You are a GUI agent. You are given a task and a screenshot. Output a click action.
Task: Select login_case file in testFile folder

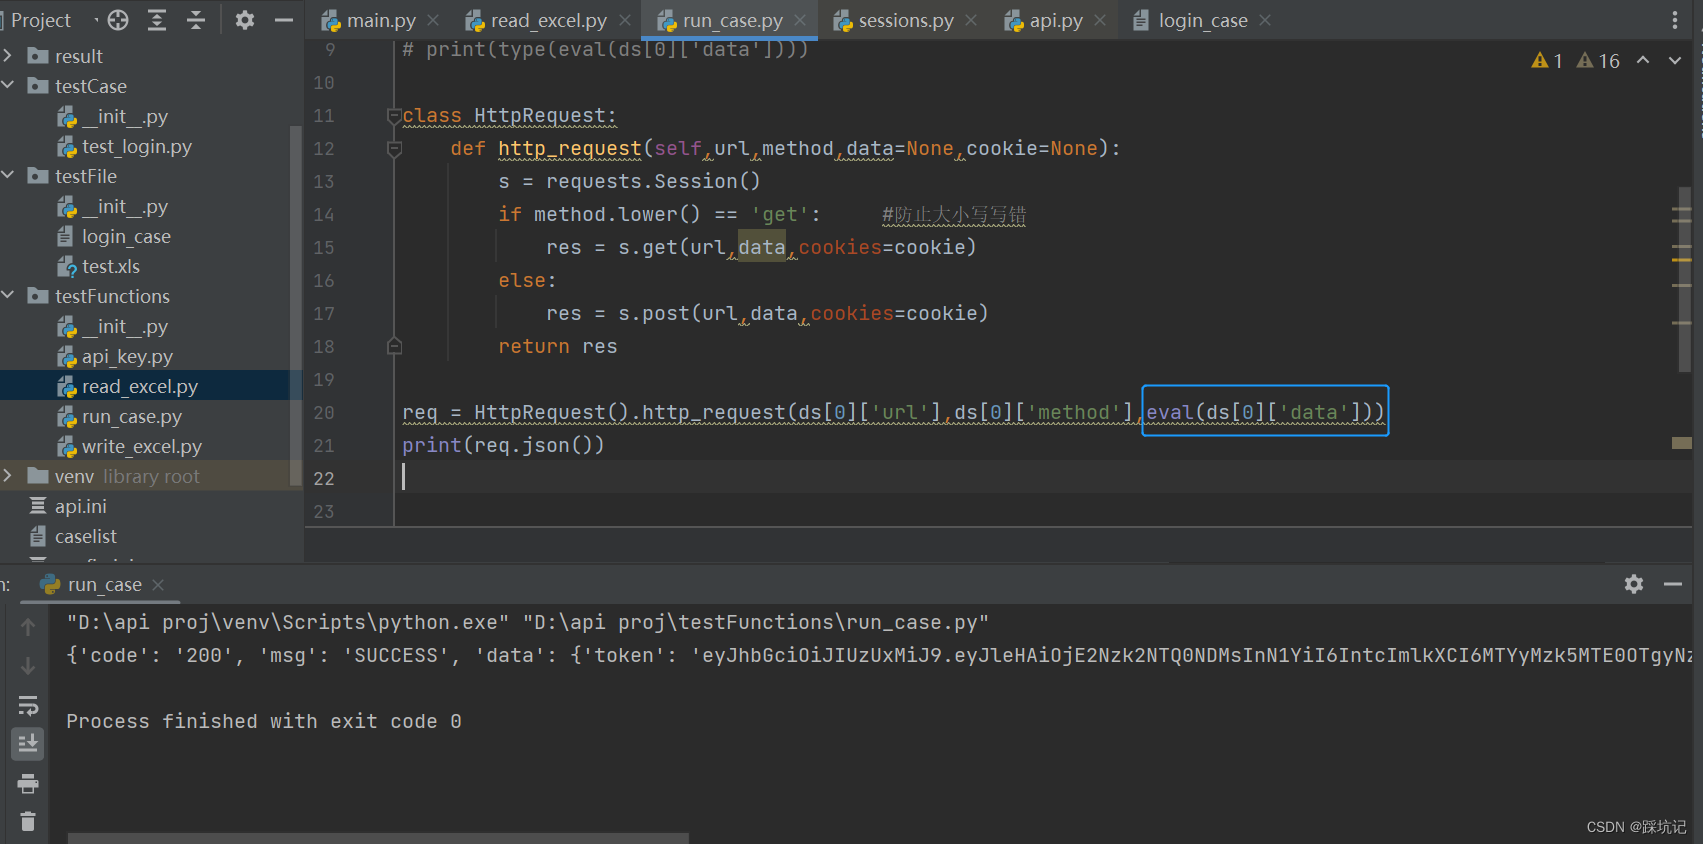click(x=126, y=237)
